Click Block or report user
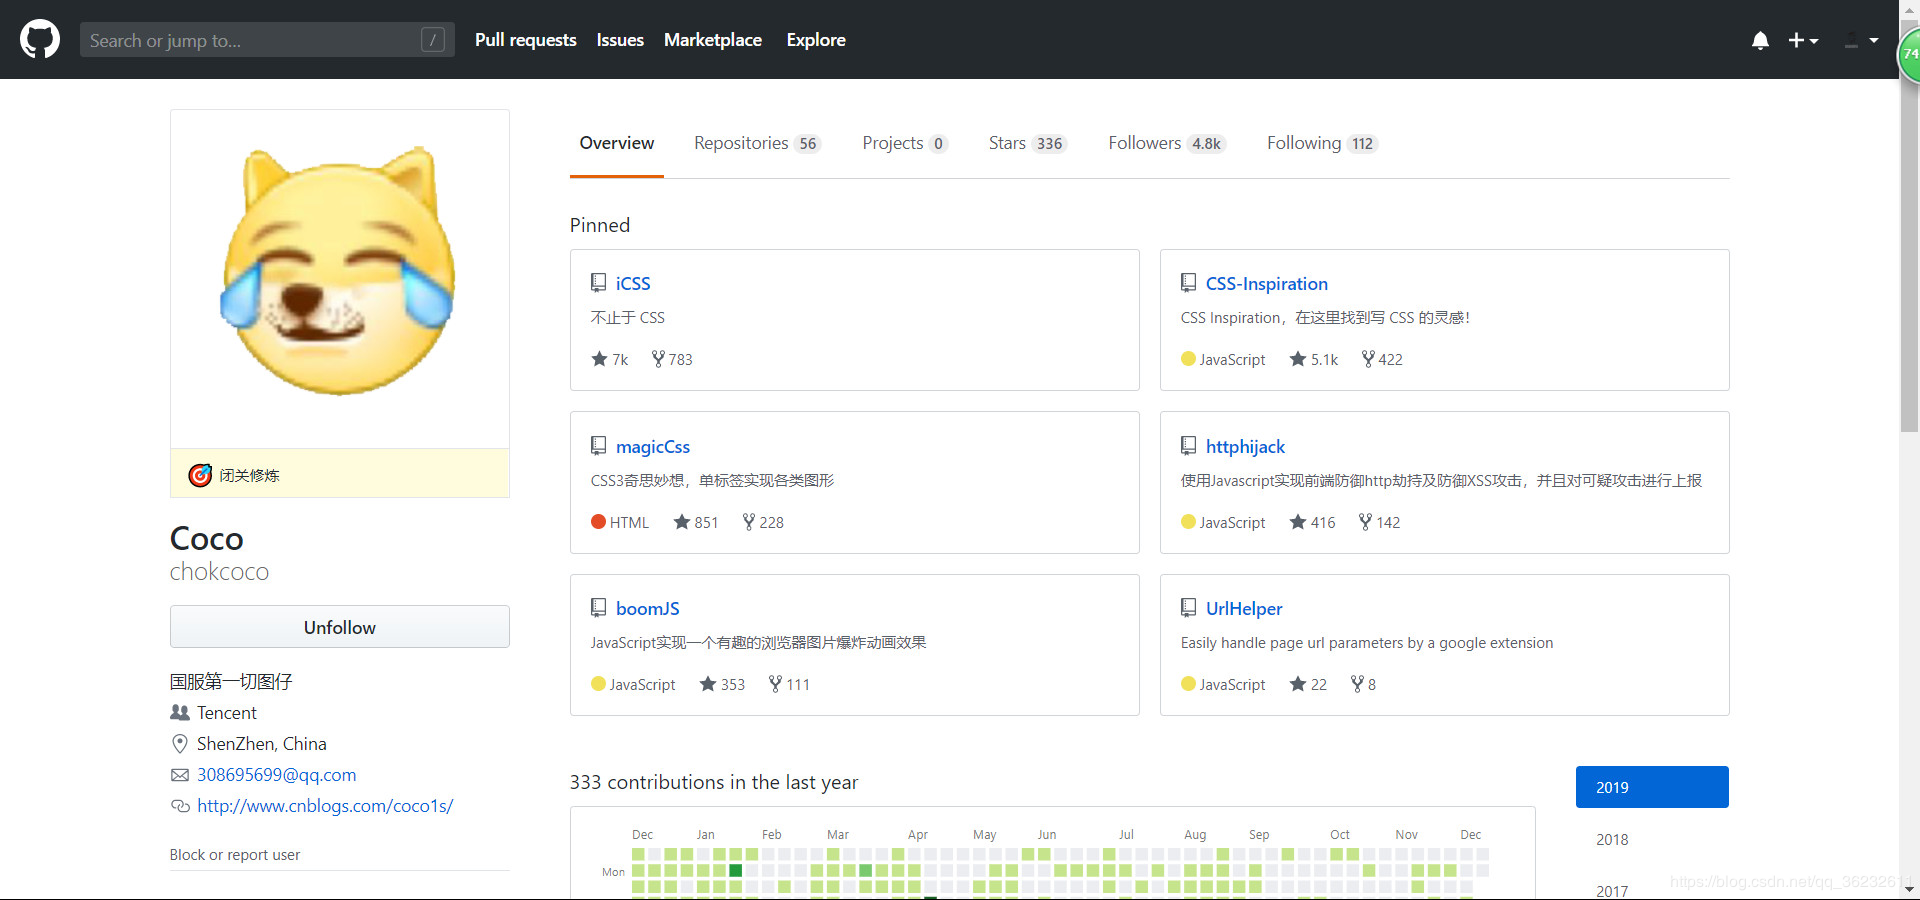Viewport: 1920px width, 900px height. point(235,855)
